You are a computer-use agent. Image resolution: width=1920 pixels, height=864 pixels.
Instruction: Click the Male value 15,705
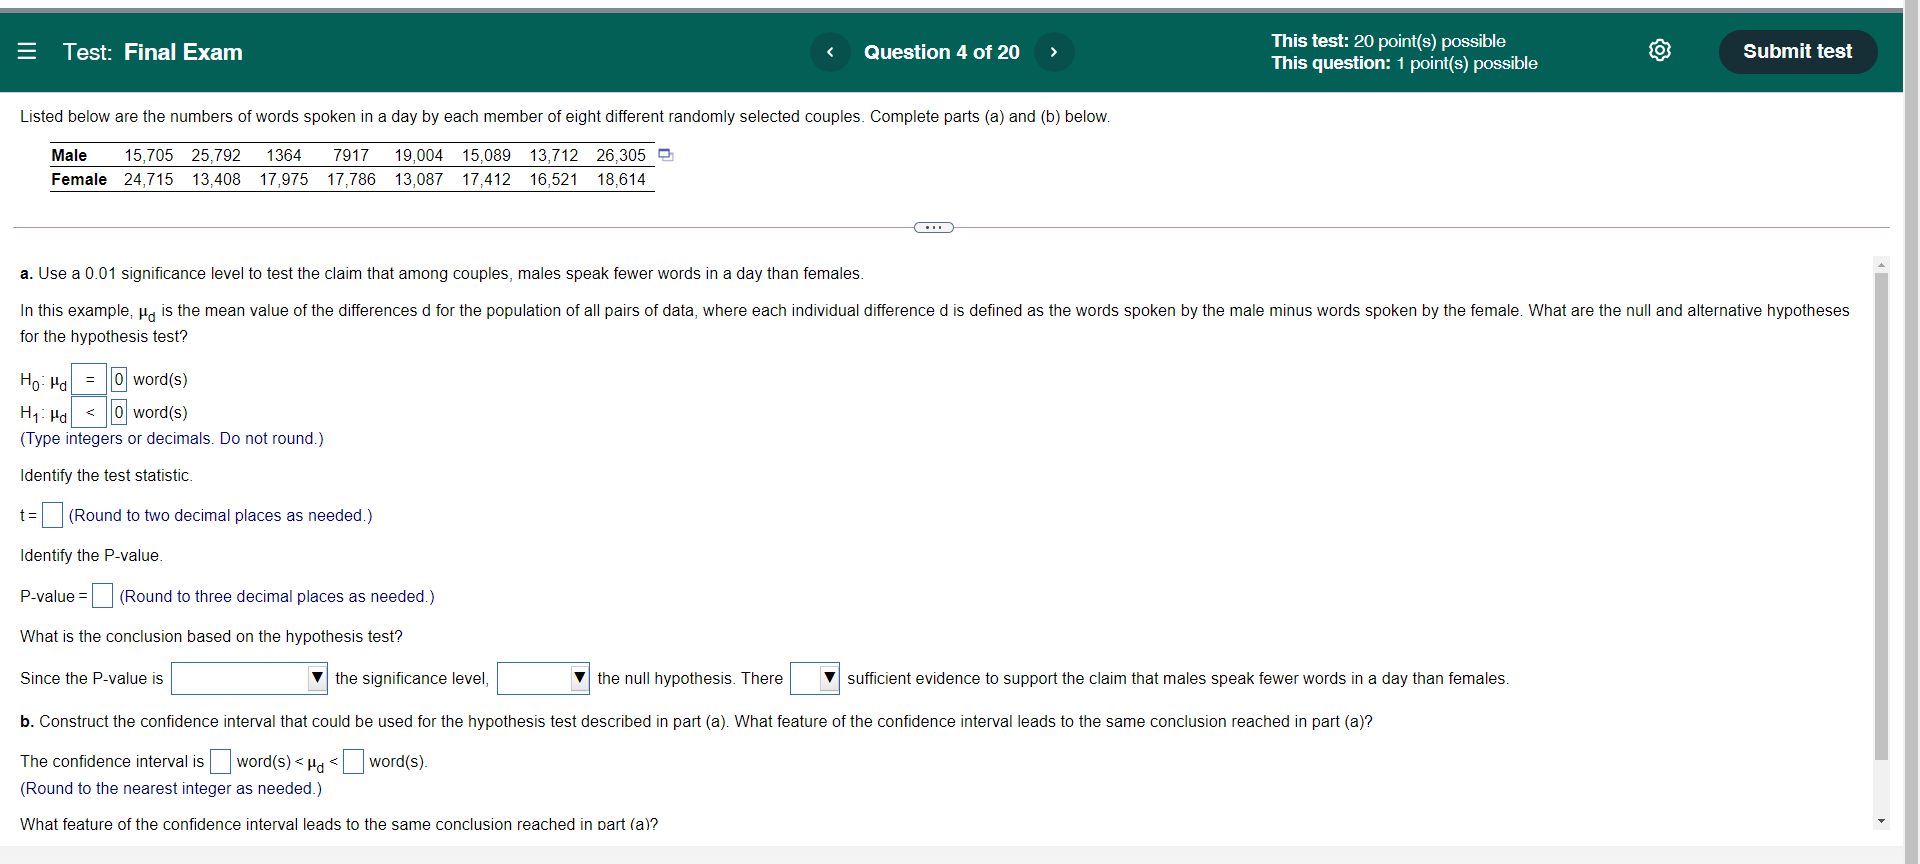148,155
